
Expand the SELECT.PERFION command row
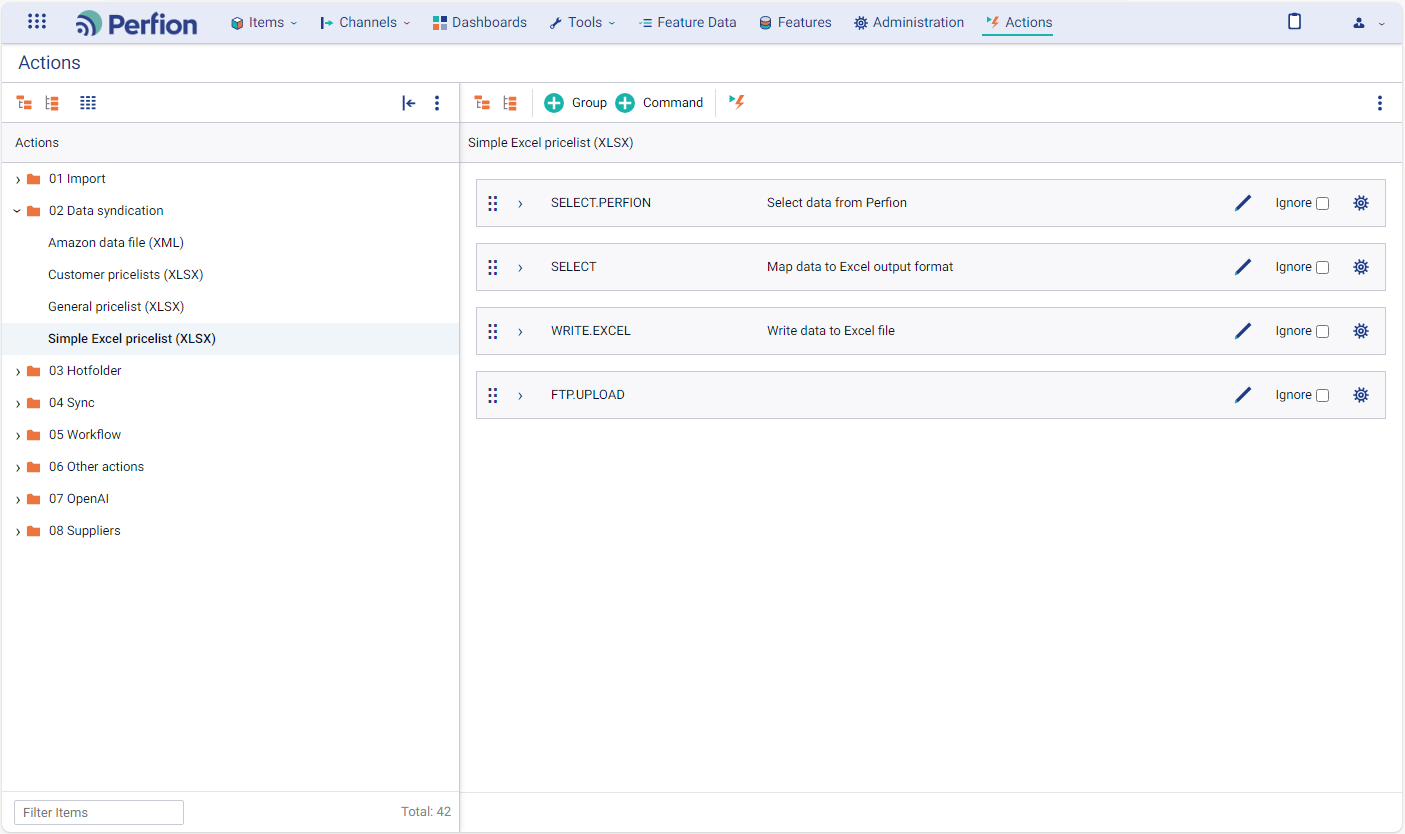click(x=520, y=204)
